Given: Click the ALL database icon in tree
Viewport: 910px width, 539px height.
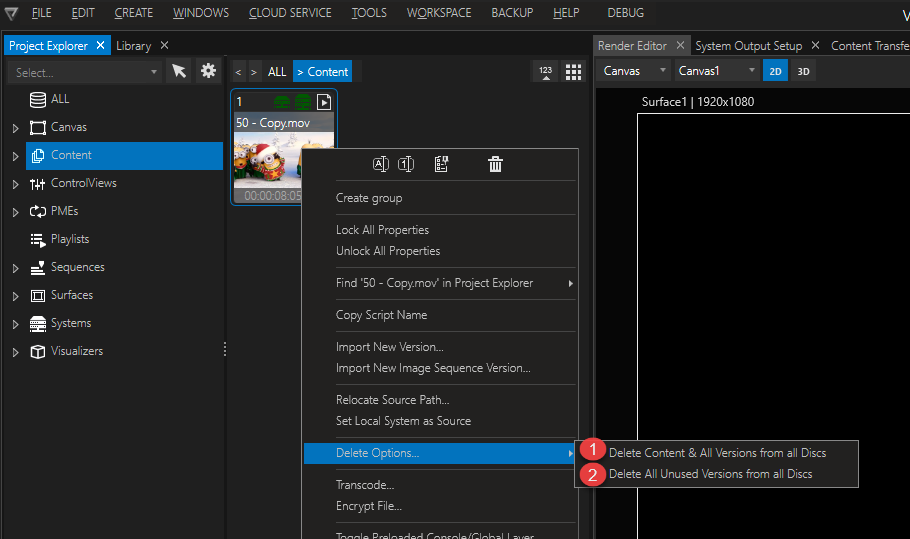Looking at the screenshot, I should [x=38, y=100].
